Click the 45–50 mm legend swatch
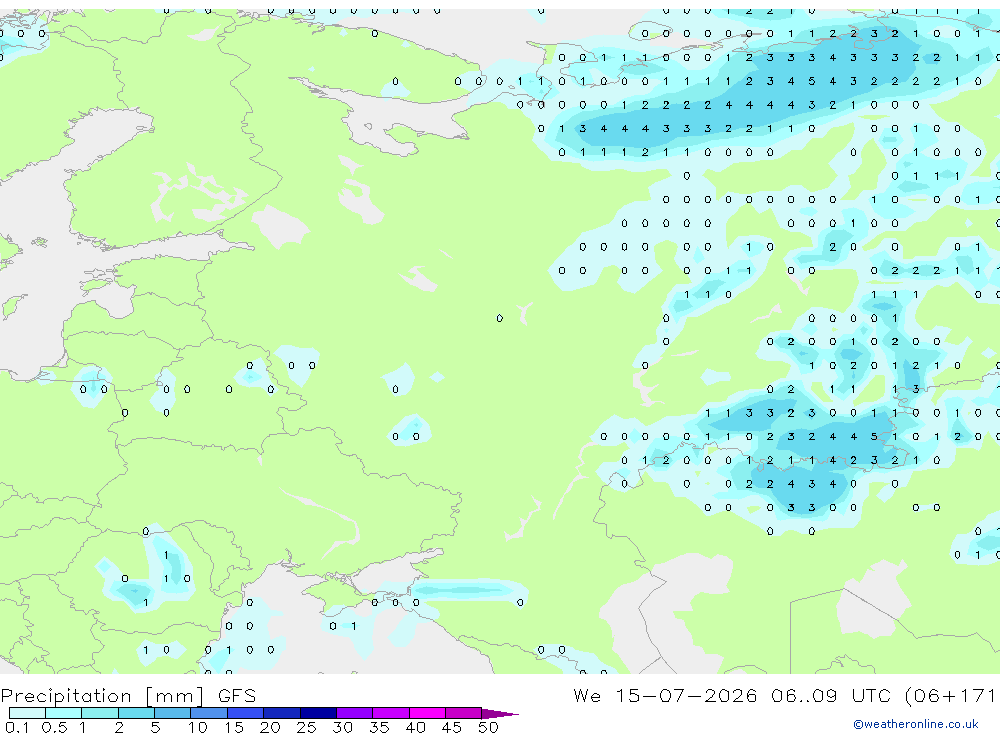Image resolution: width=1000 pixels, height=733 pixels. pyautogui.click(x=464, y=713)
